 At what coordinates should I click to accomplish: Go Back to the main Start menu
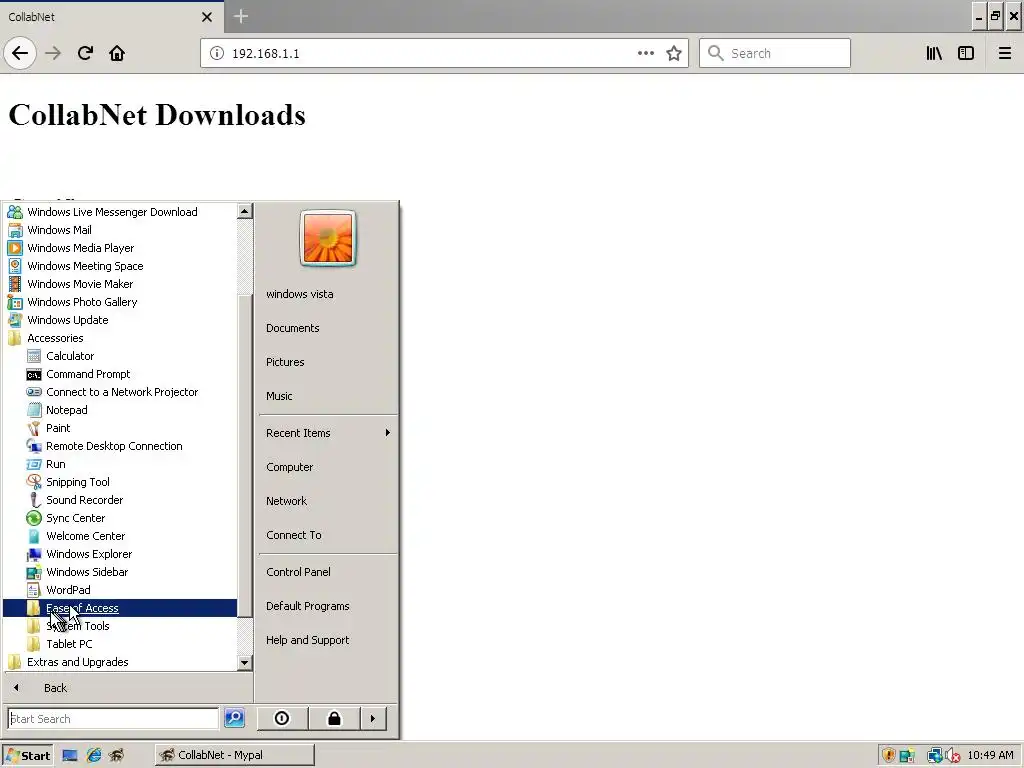pos(128,688)
